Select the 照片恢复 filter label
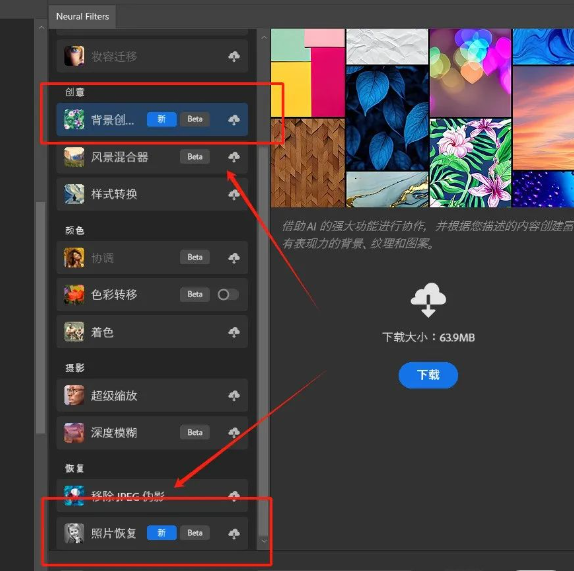574x571 pixels. [x=113, y=533]
